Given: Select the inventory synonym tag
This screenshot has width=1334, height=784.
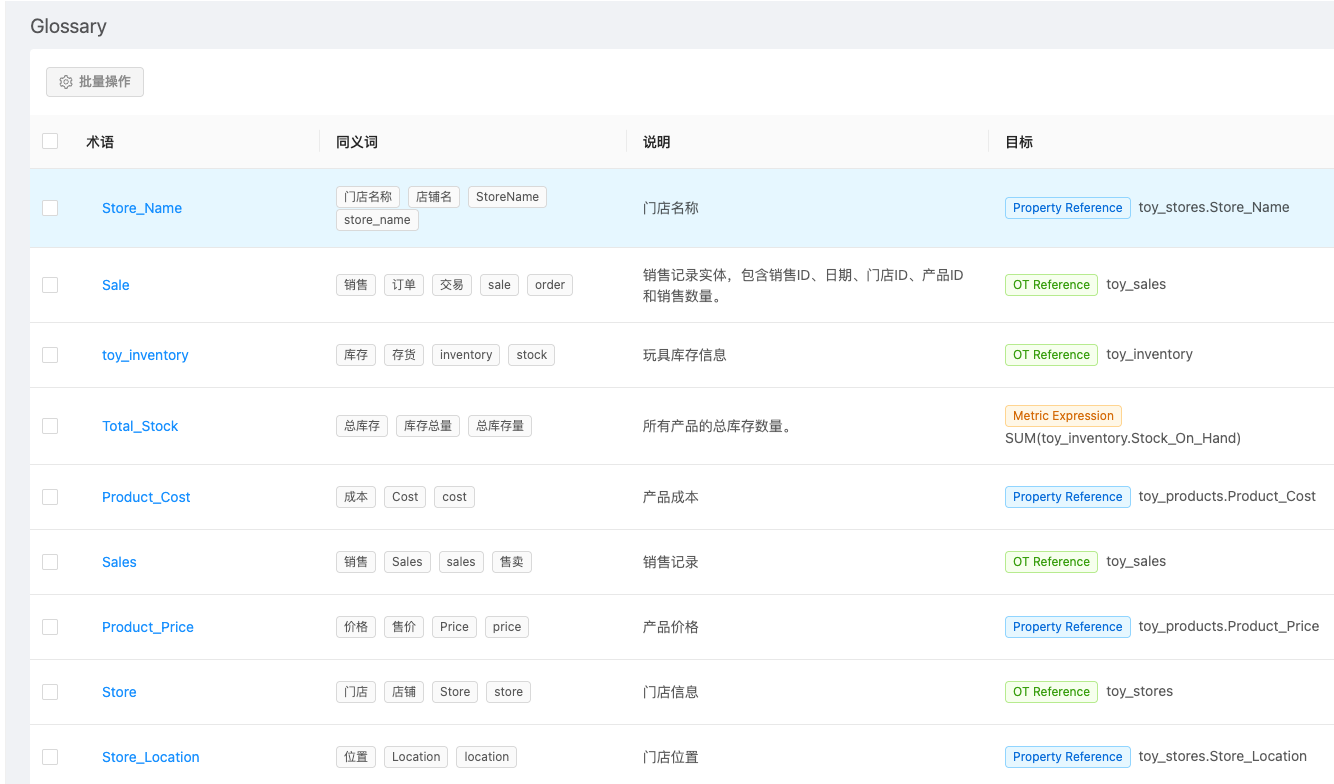Looking at the screenshot, I should point(466,355).
